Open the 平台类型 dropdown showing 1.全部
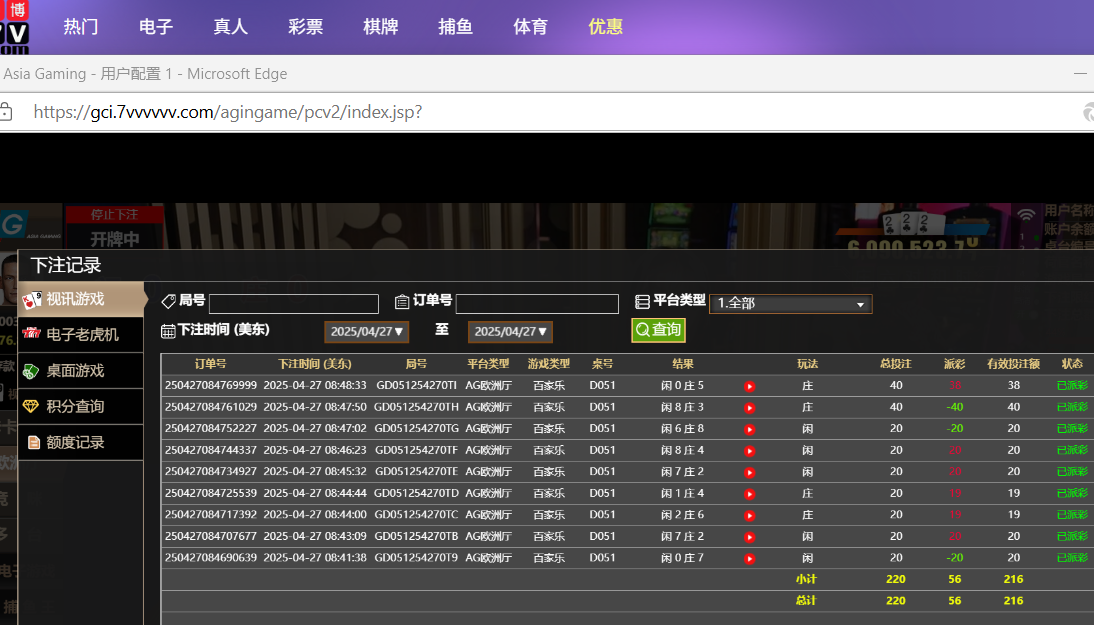Screen dimensions: 1094x625 [789, 304]
